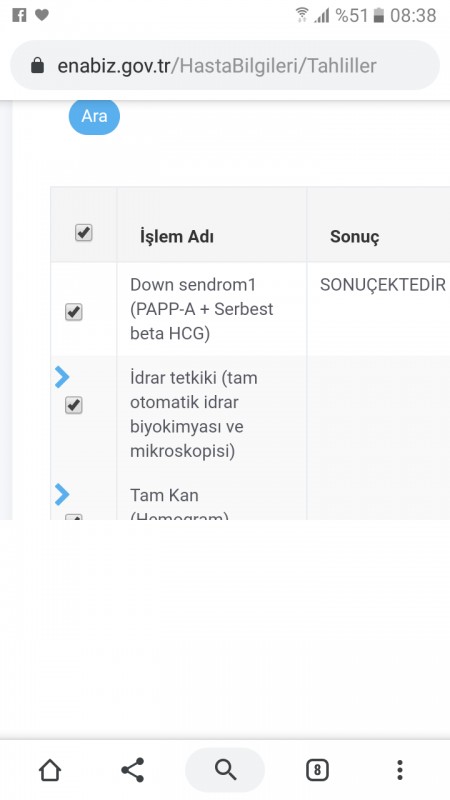This screenshot has width=450, height=800.
Task: Tap the browser home icon
Action: pyautogui.click(x=50, y=769)
